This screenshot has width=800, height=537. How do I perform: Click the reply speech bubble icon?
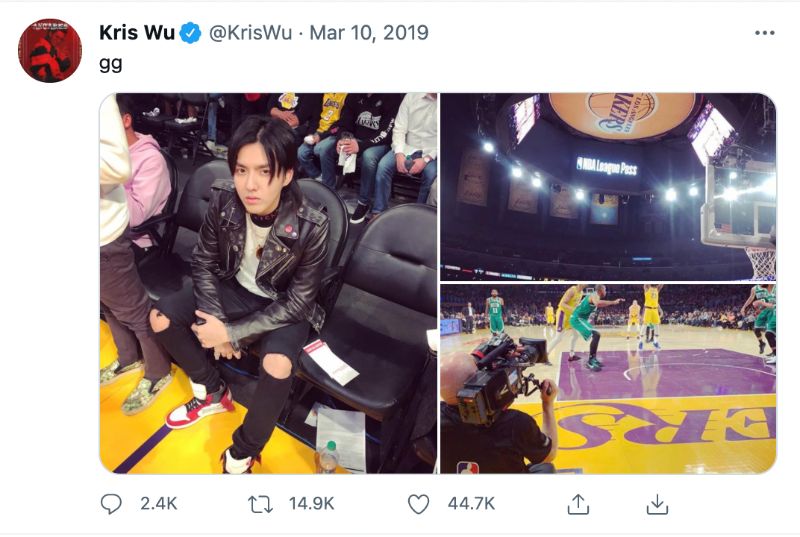tap(111, 504)
